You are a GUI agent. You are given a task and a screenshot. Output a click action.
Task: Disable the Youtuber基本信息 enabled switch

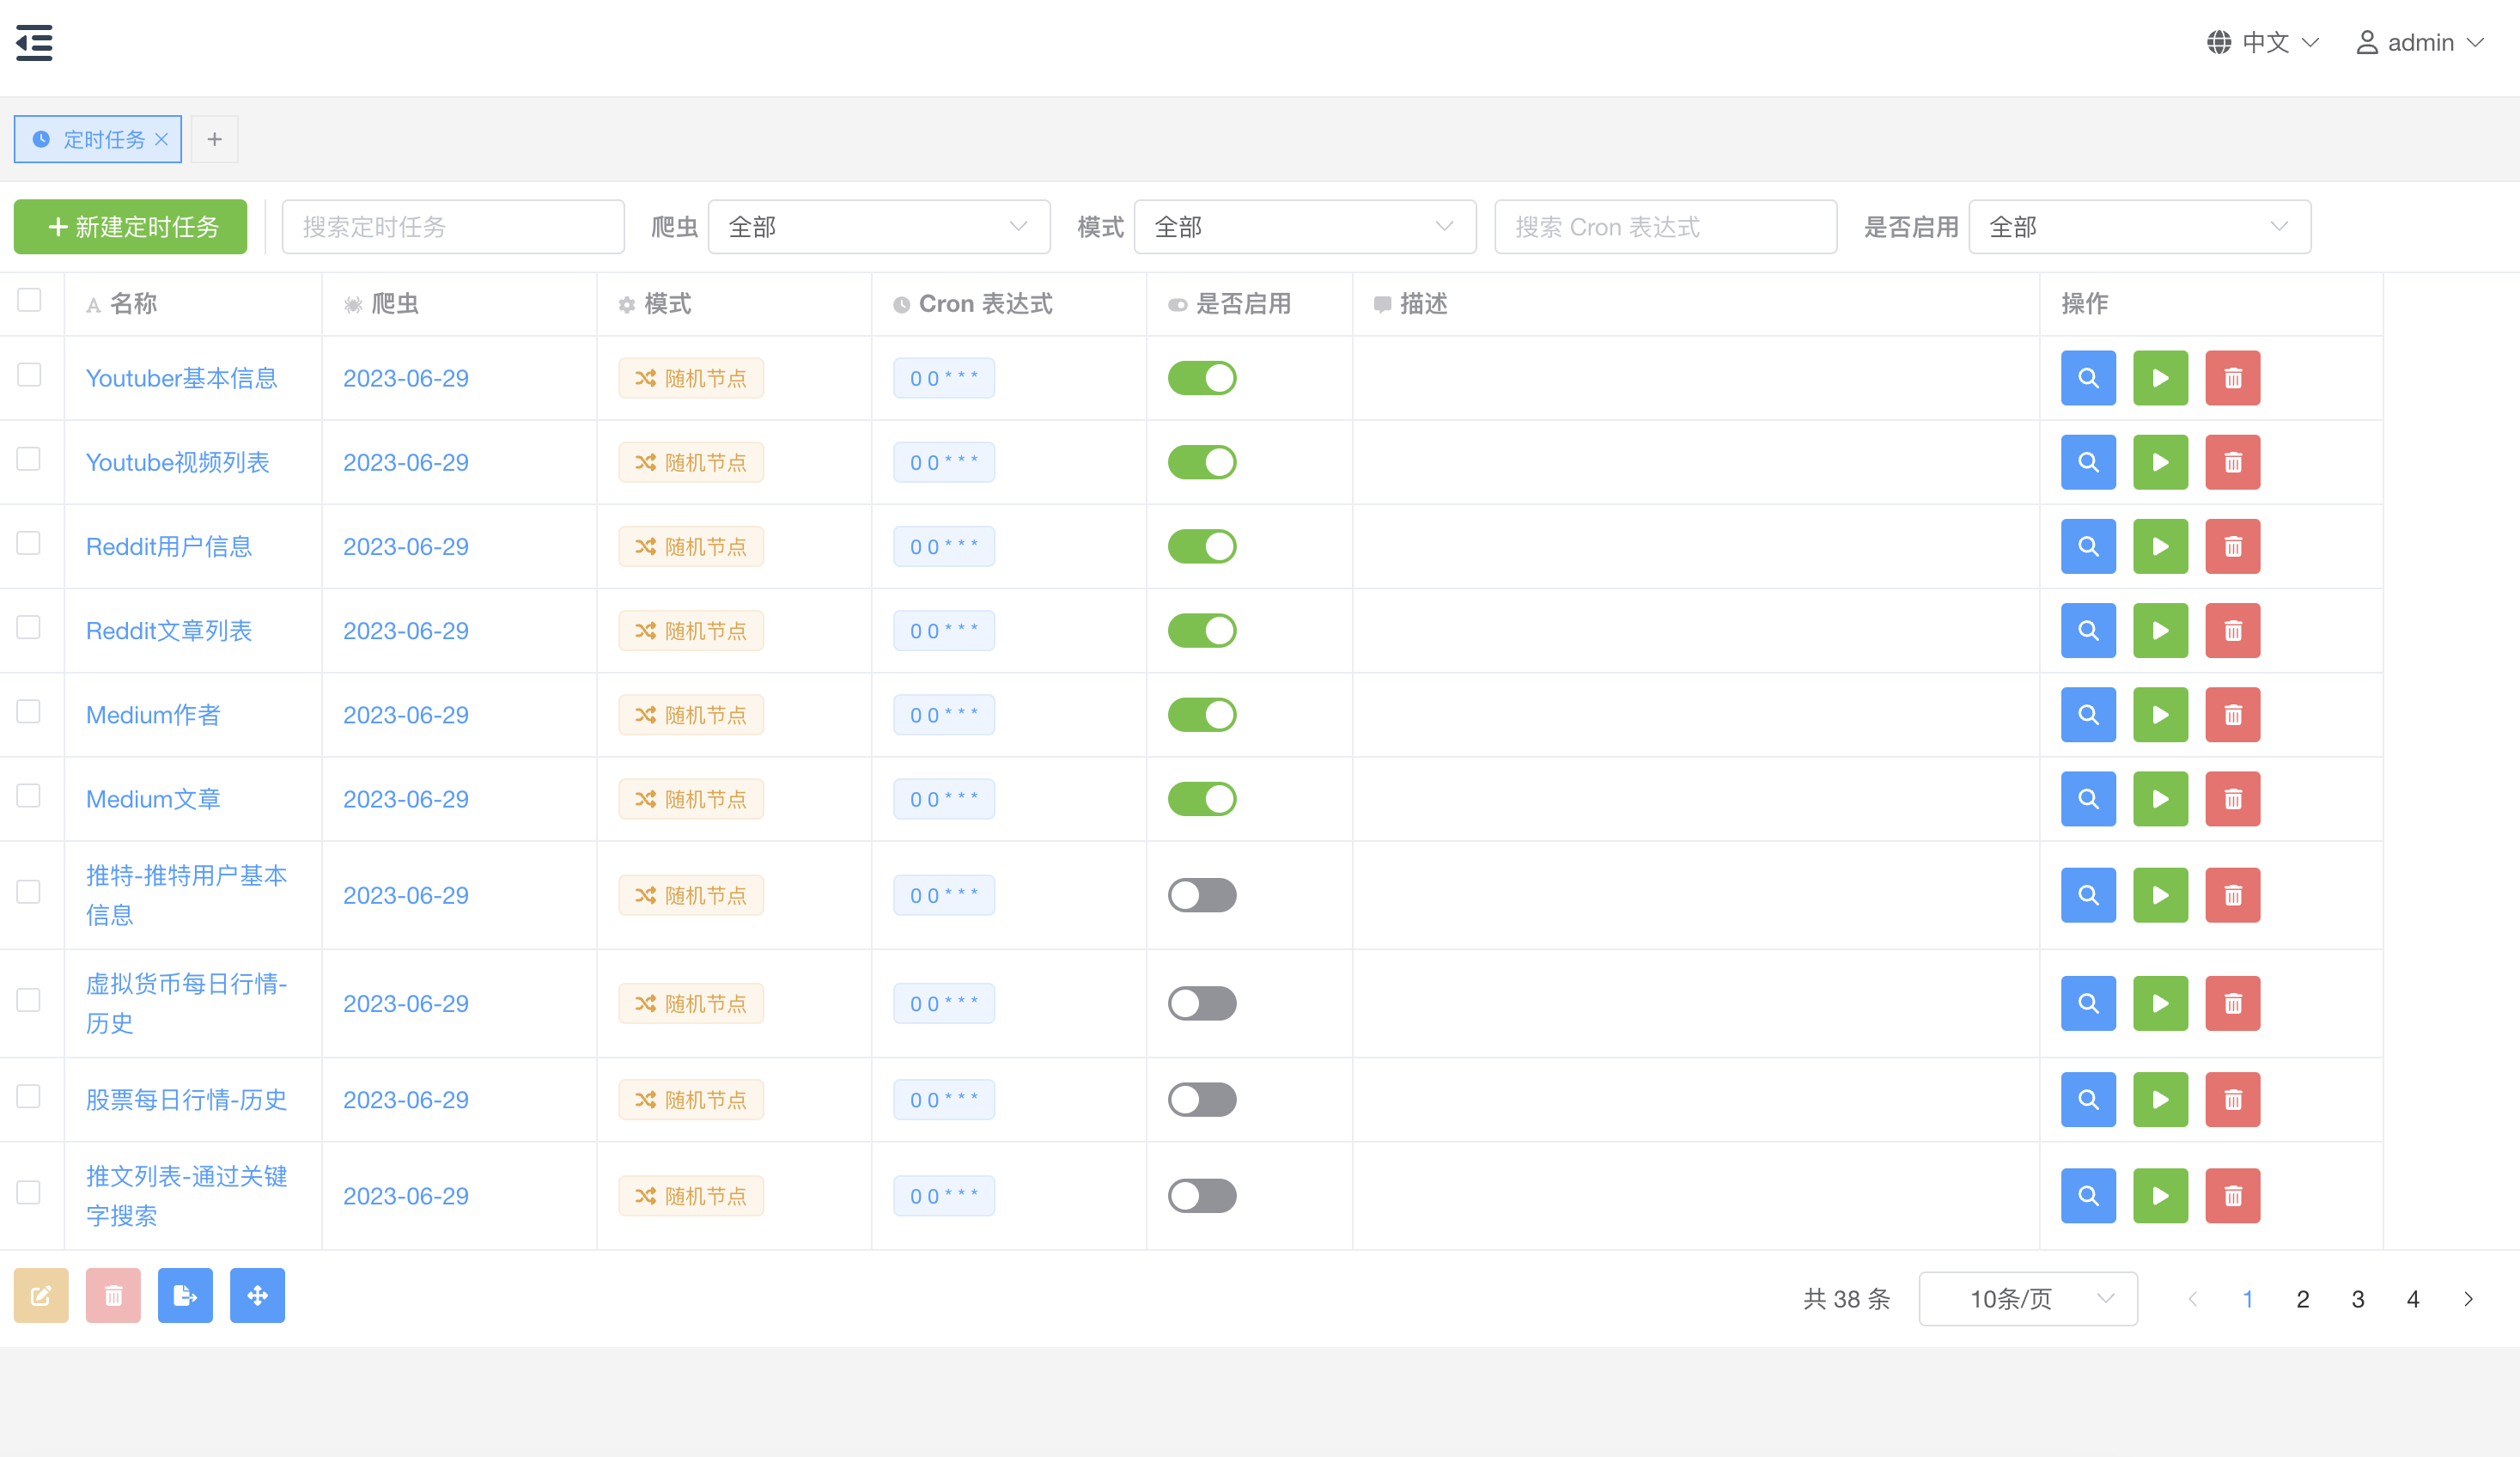pos(1202,378)
